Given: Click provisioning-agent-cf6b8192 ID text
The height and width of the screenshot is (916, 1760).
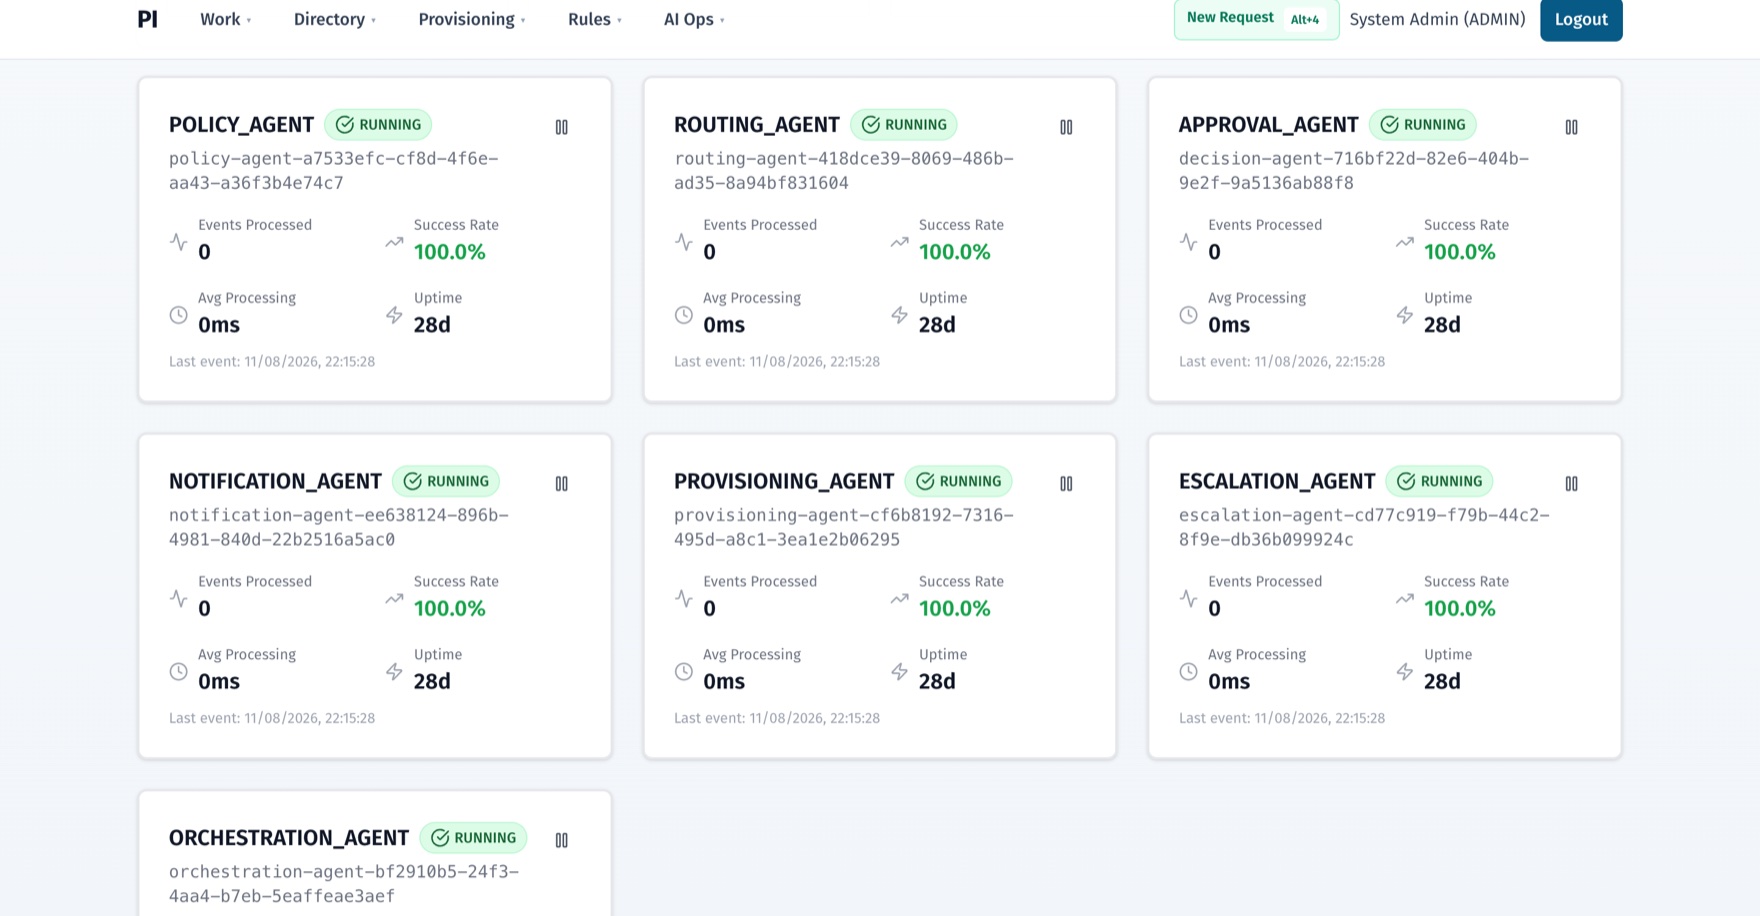Looking at the screenshot, I should pos(844,527).
